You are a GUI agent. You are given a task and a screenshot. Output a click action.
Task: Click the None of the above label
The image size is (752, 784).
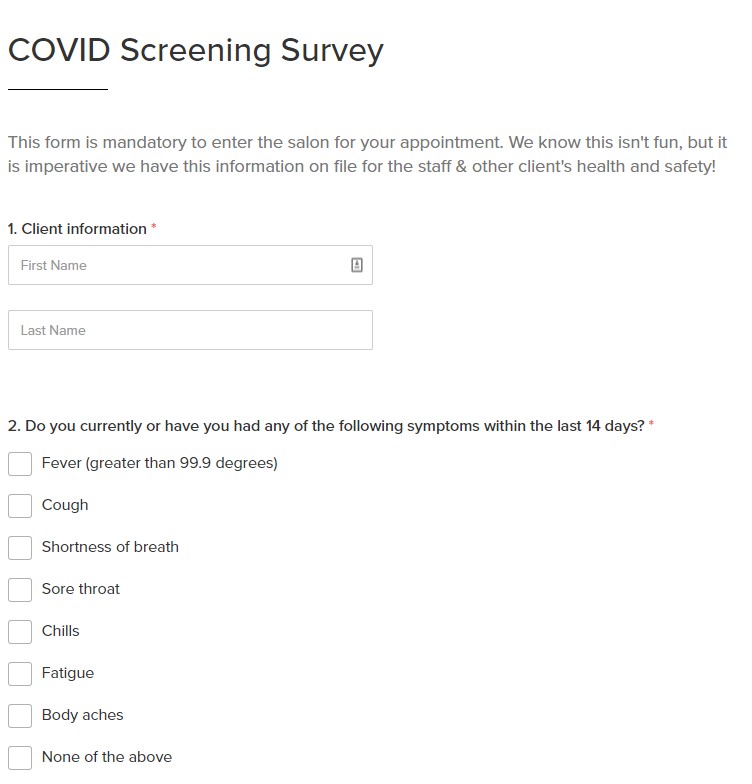click(106, 756)
